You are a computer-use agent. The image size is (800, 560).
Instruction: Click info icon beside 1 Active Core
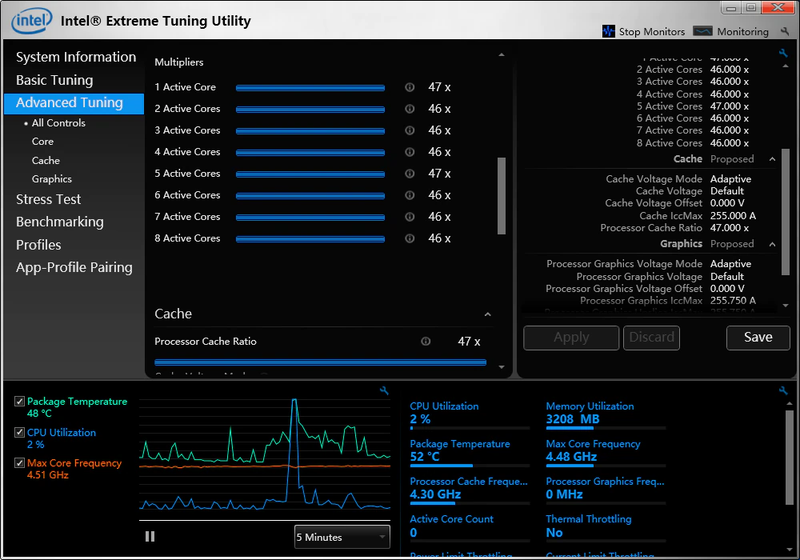pyautogui.click(x=409, y=87)
